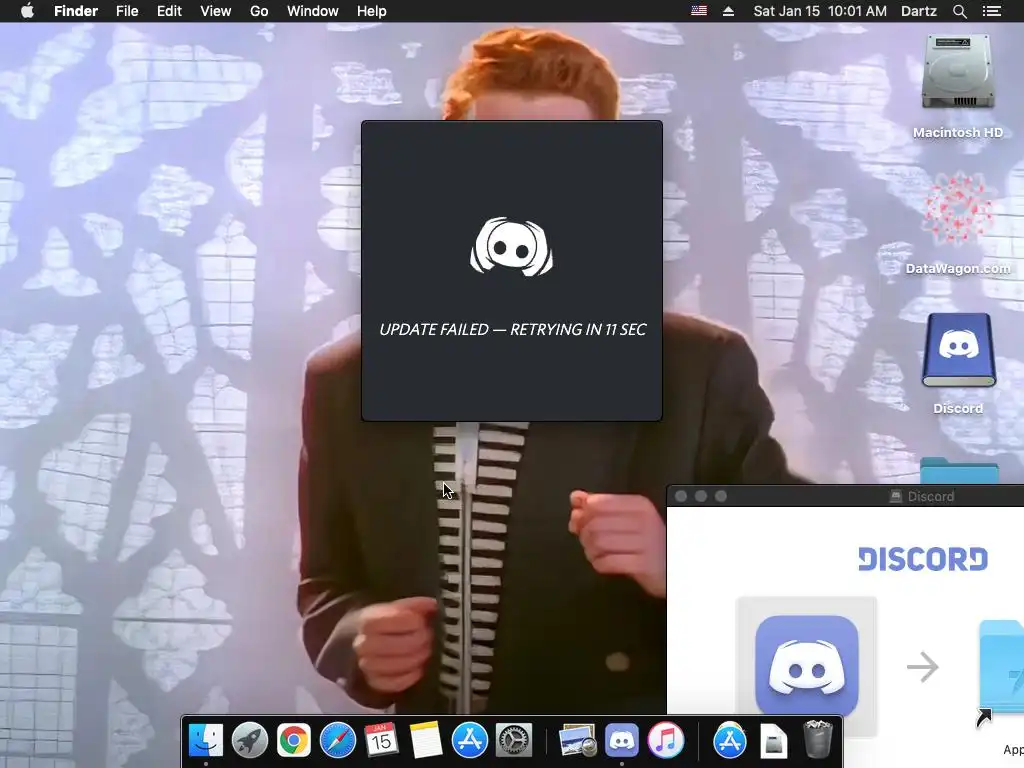Open Notification Center list icon
The image size is (1024, 768).
tap(991, 11)
